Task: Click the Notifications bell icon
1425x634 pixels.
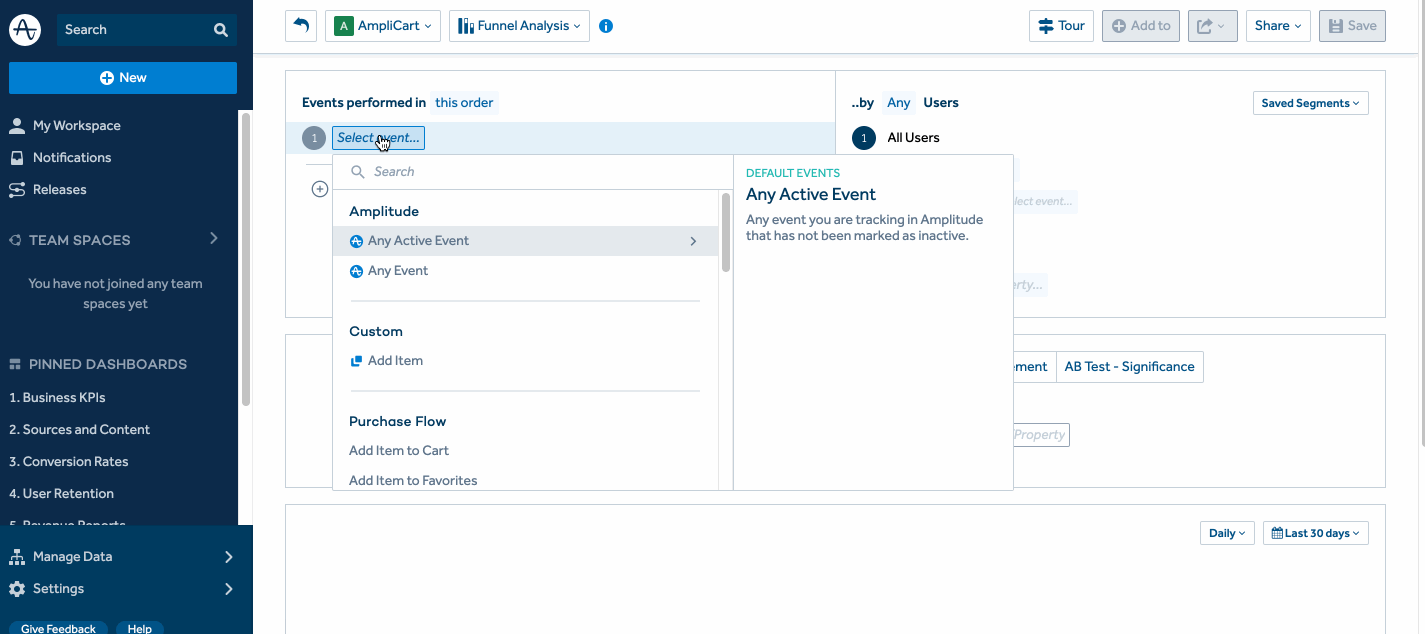Action: [17, 158]
